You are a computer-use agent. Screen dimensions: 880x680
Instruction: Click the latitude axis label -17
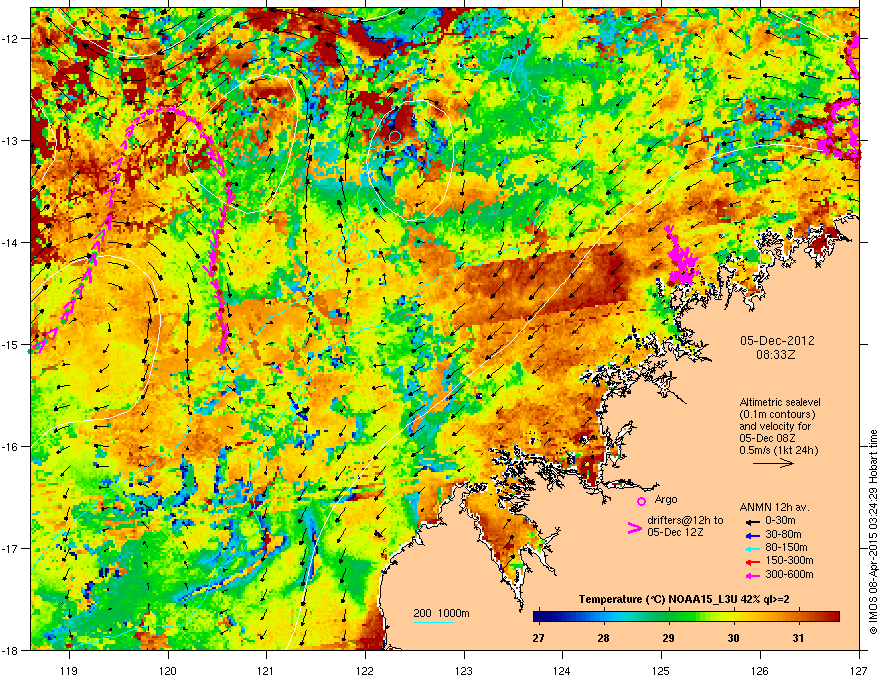point(11,548)
